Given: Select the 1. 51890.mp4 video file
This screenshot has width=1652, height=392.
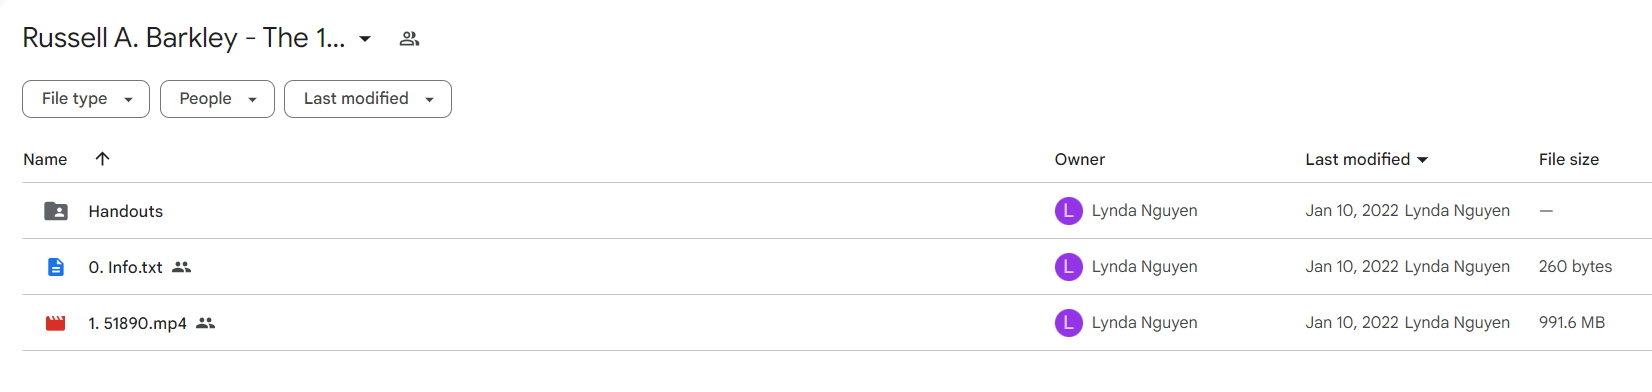Looking at the screenshot, I should [x=137, y=323].
